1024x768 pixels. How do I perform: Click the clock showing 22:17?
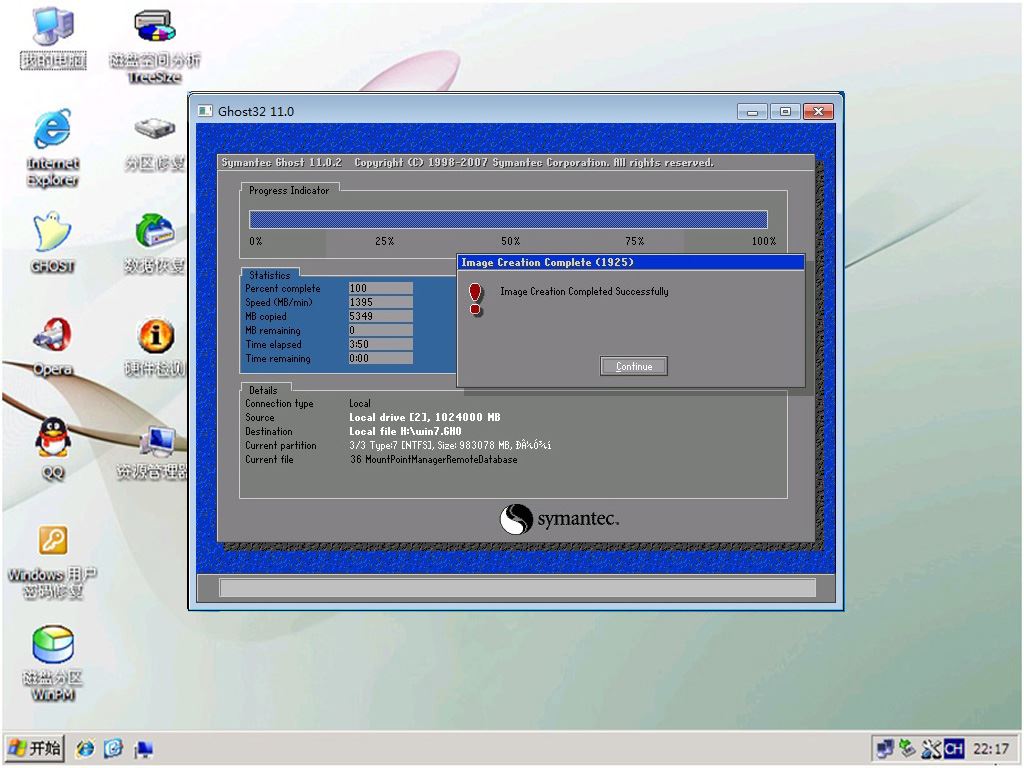tap(991, 748)
